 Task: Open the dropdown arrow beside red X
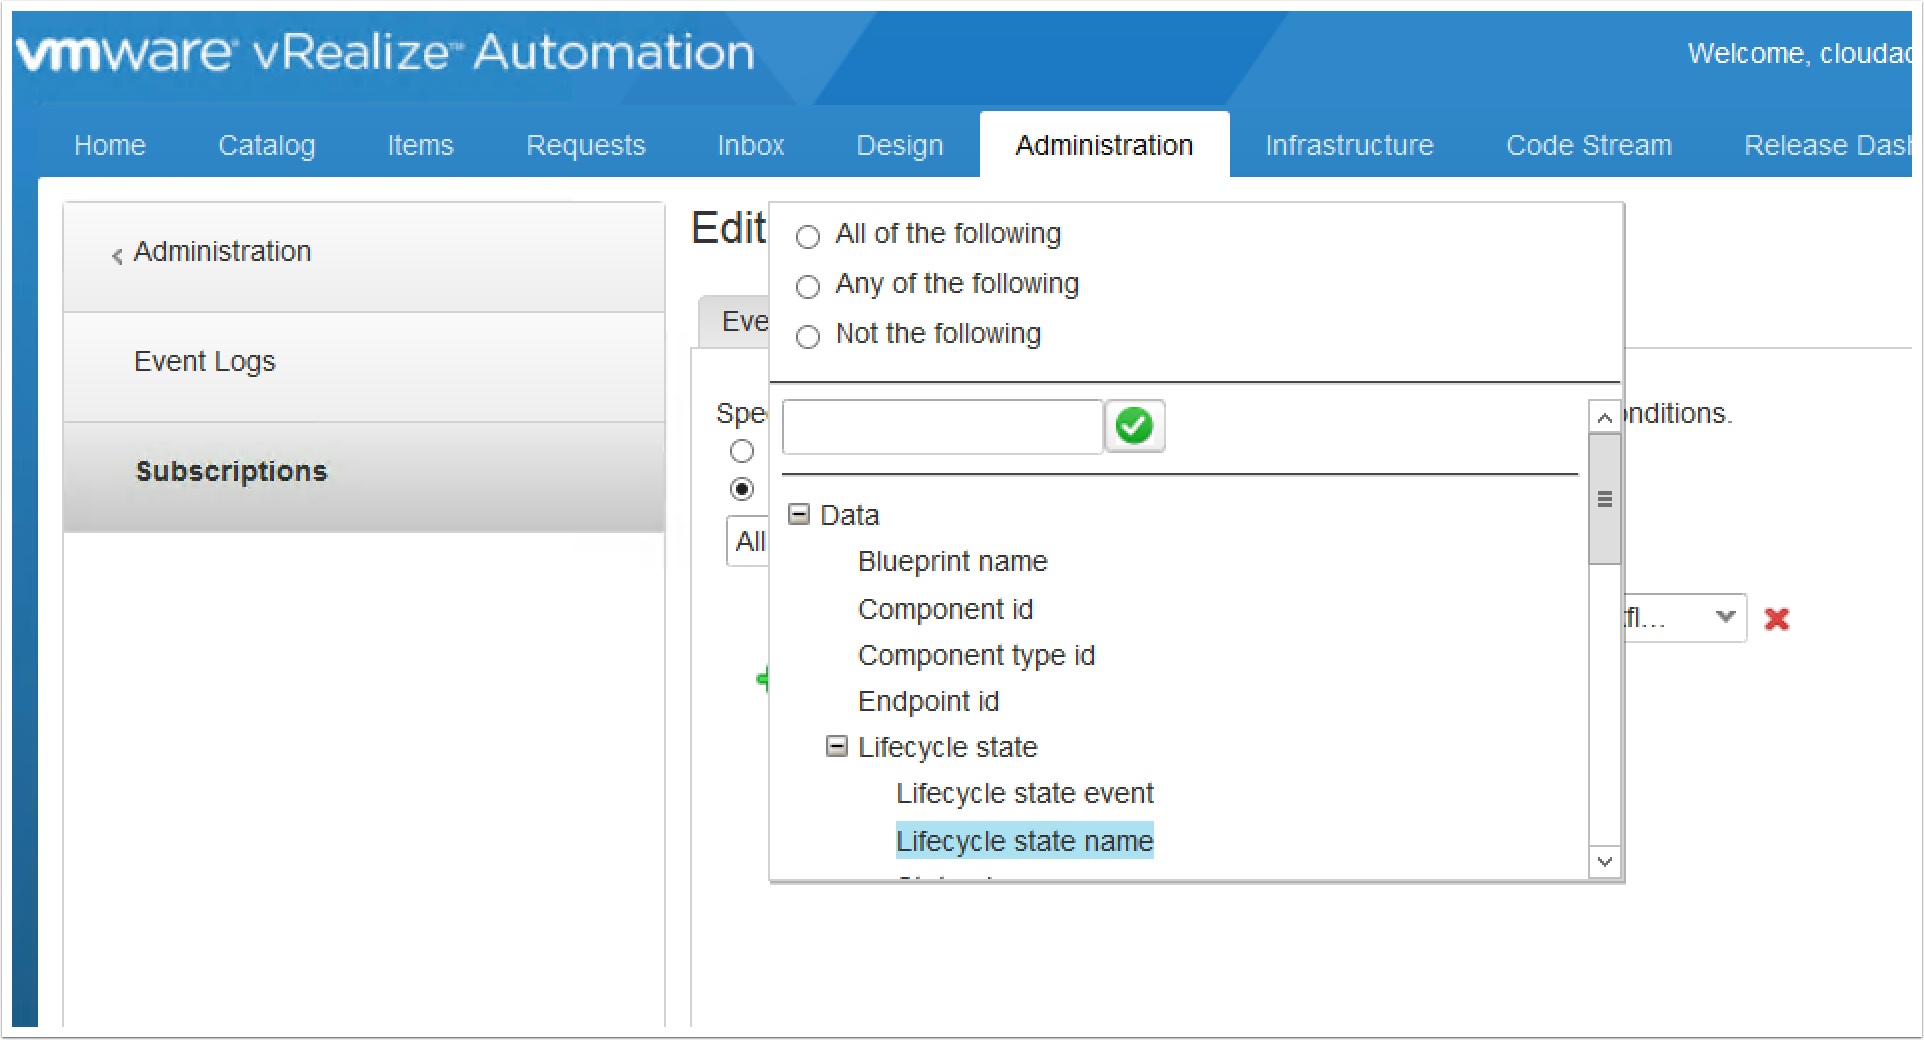(x=1725, y=617)
